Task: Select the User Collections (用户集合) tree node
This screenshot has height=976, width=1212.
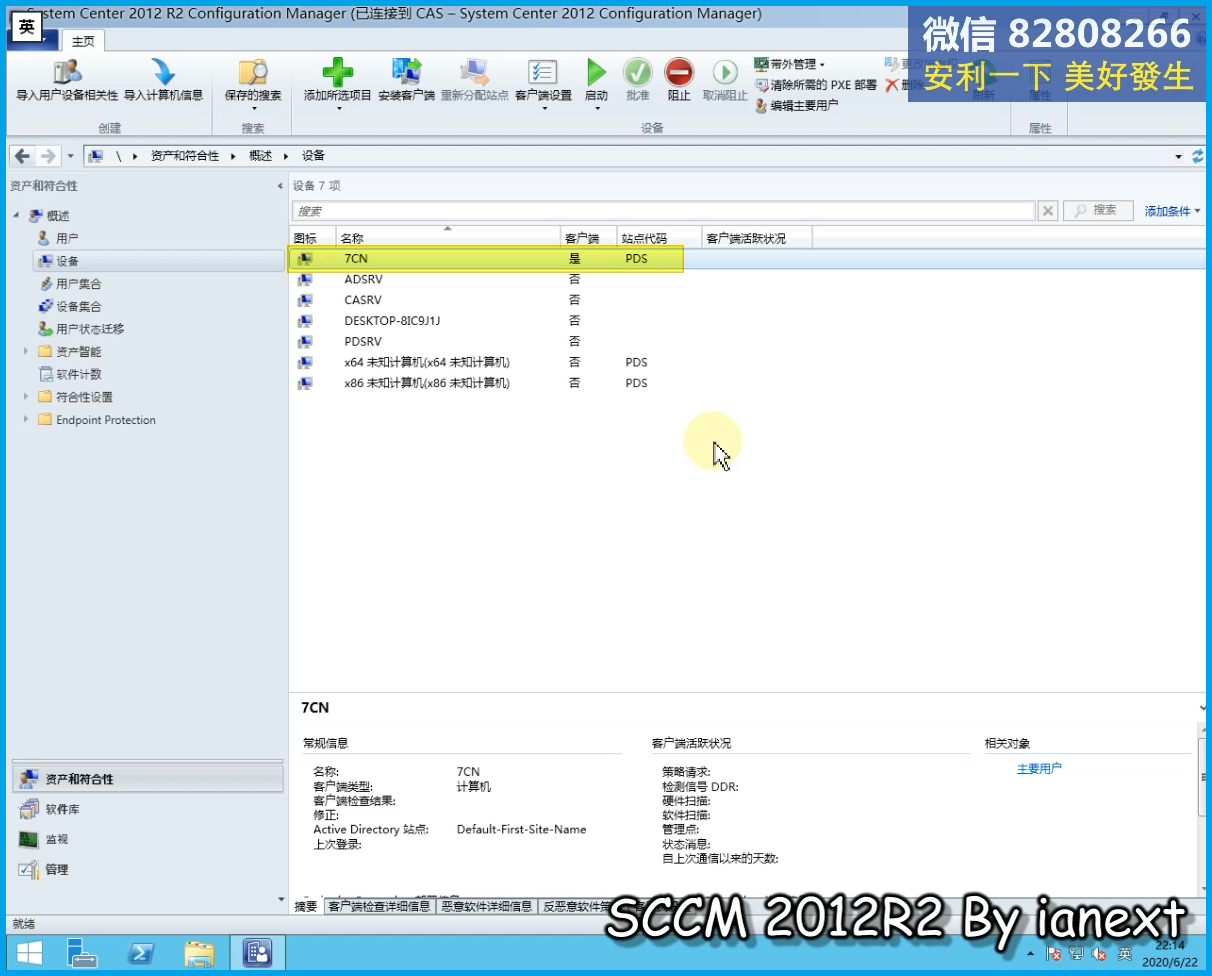Action: click(78, 284)
